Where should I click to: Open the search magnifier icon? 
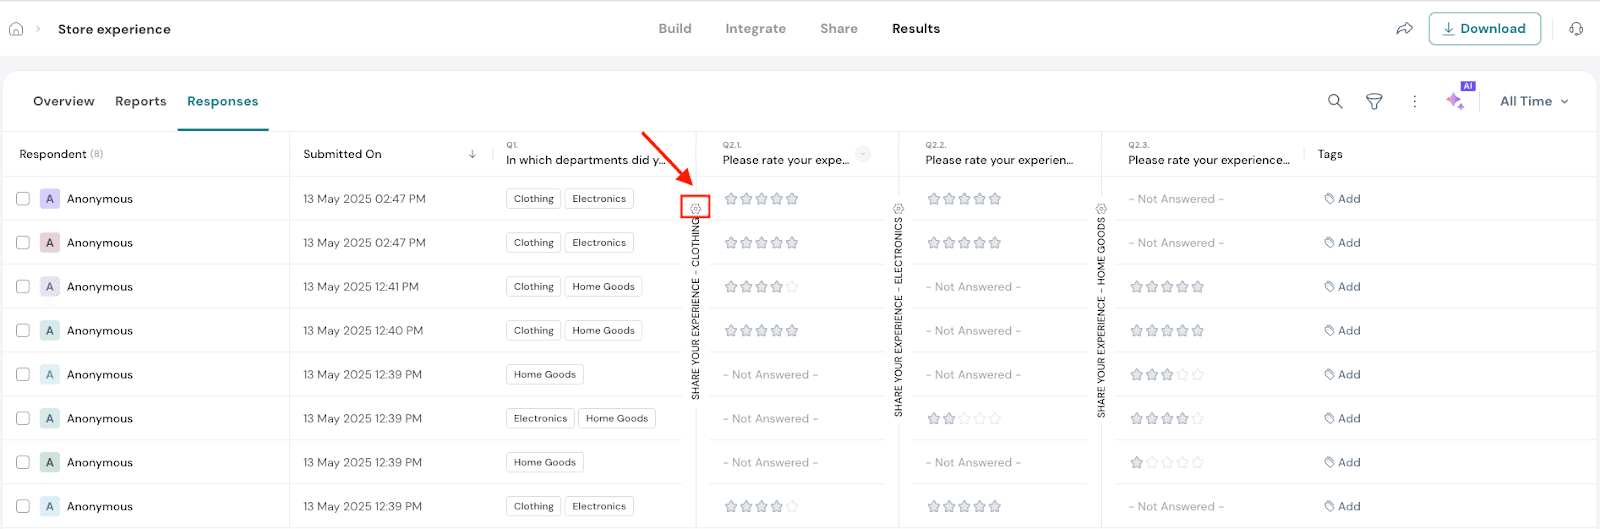1335,101
